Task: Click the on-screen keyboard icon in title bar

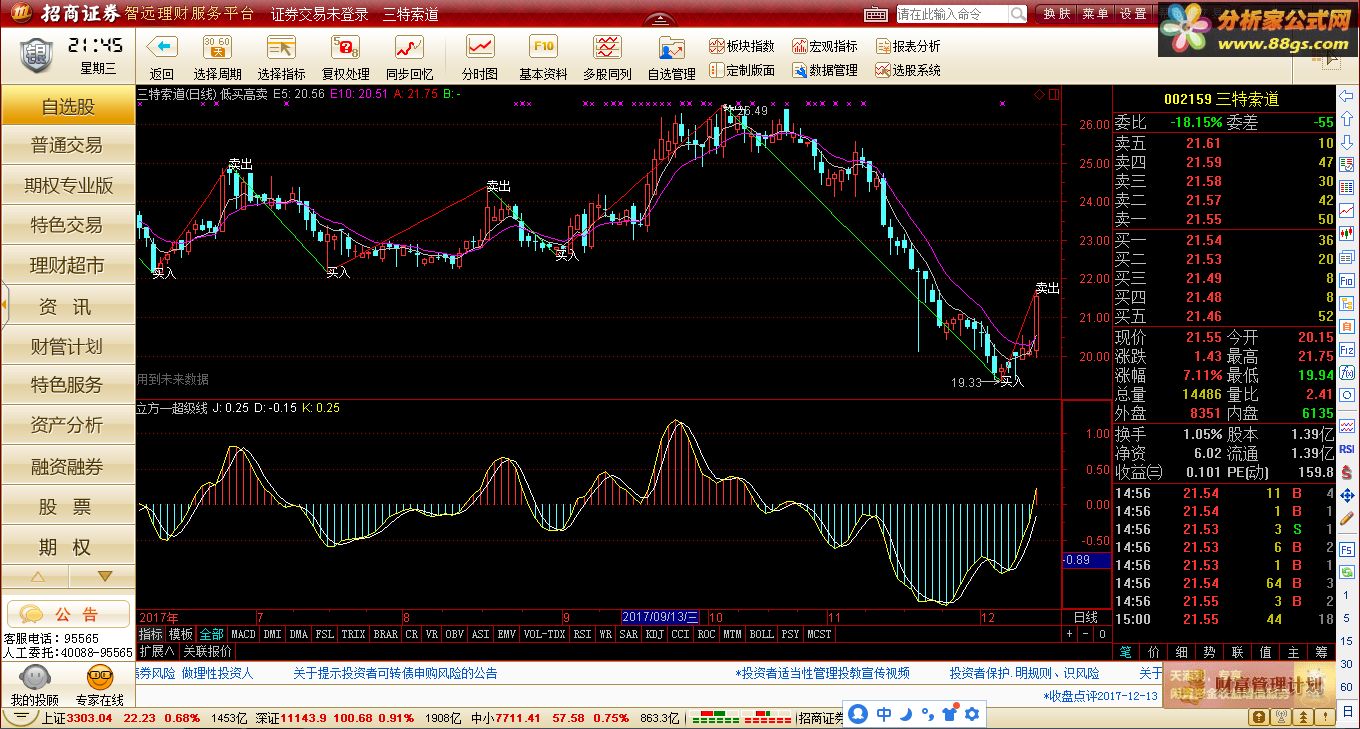Action: (x=875, y=14)
